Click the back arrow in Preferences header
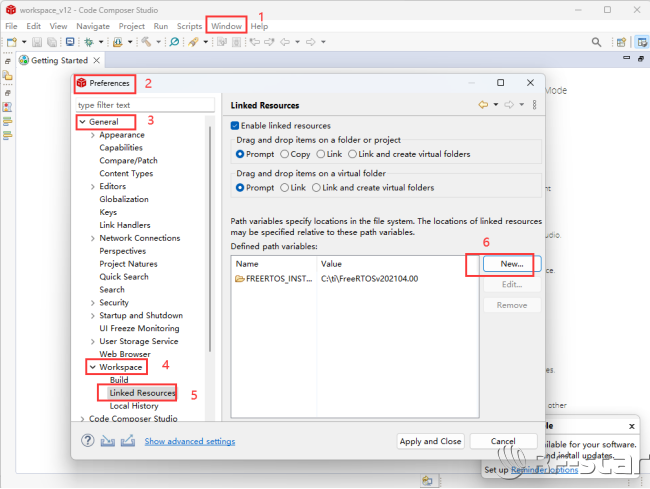The width and height of the screenshot is (650, 489). tap(483, 105)
